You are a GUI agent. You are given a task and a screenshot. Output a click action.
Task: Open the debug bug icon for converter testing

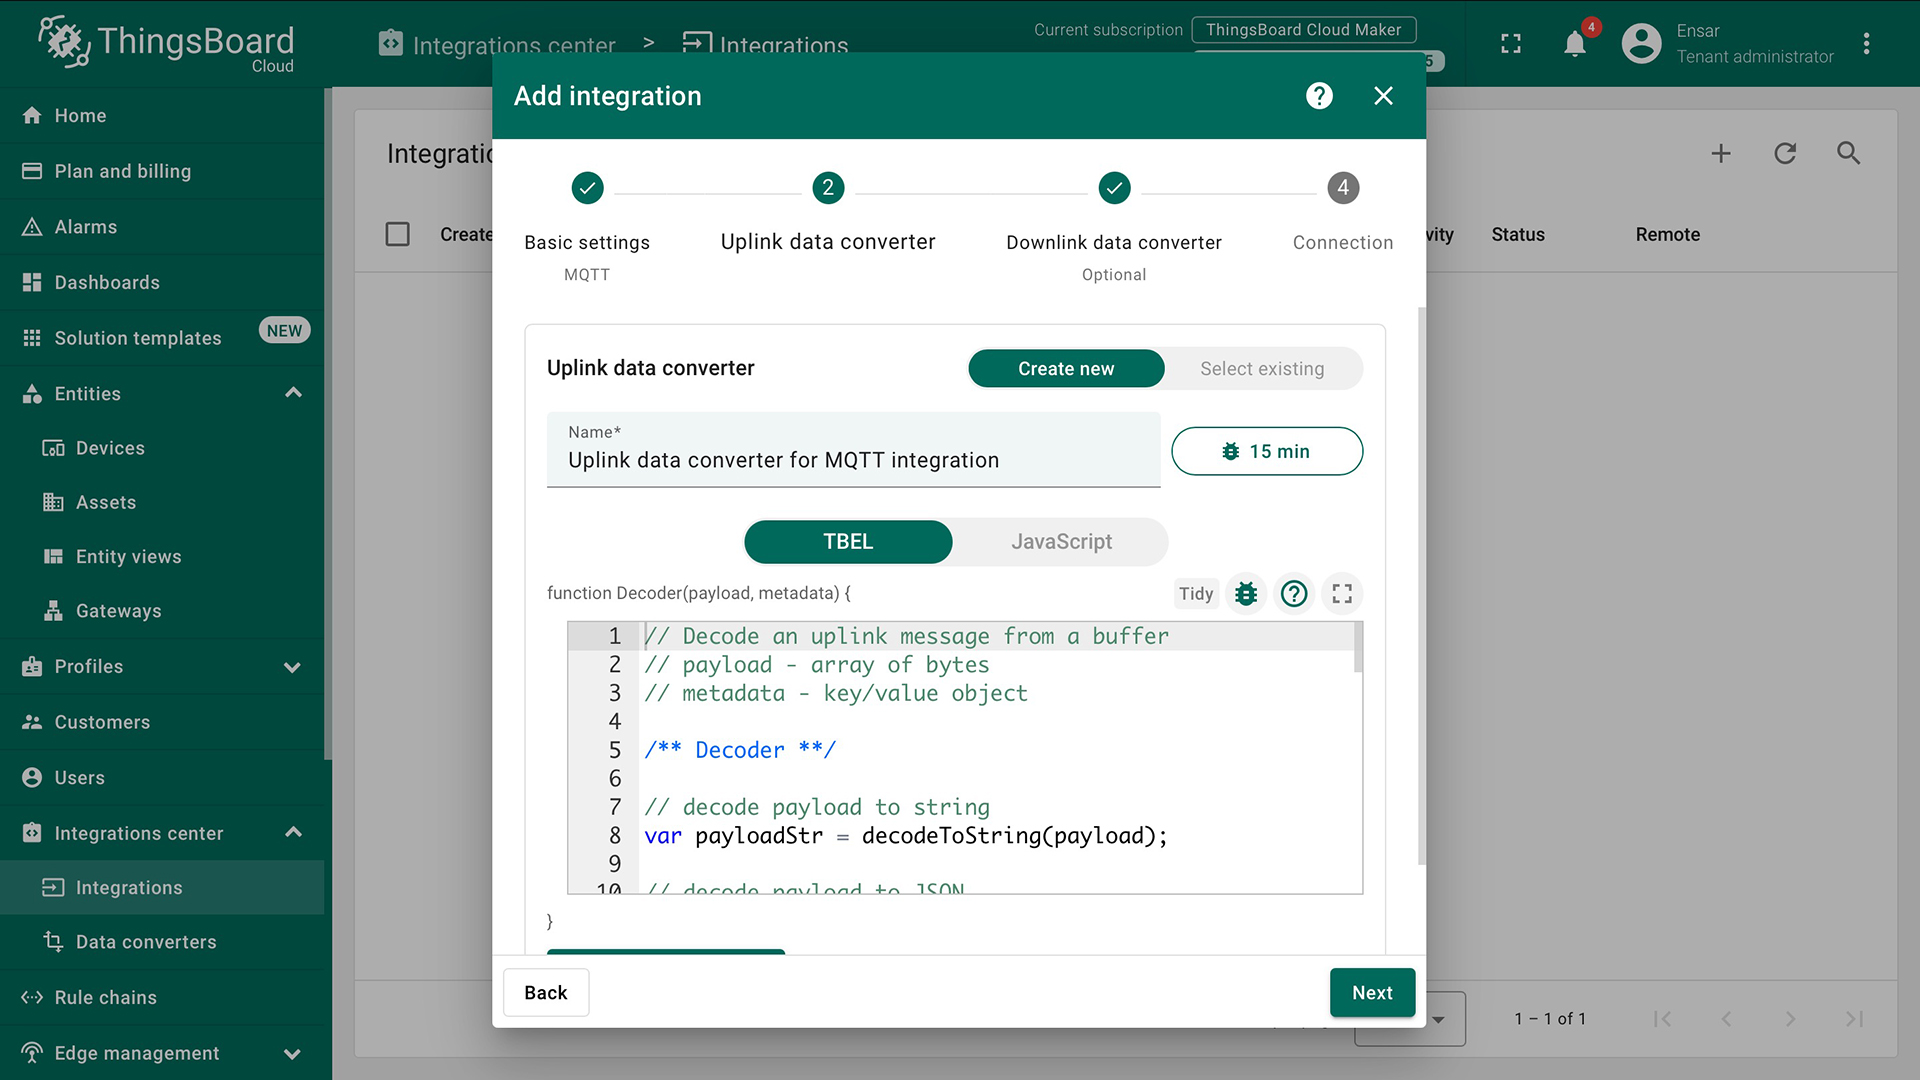(1245, 593)
